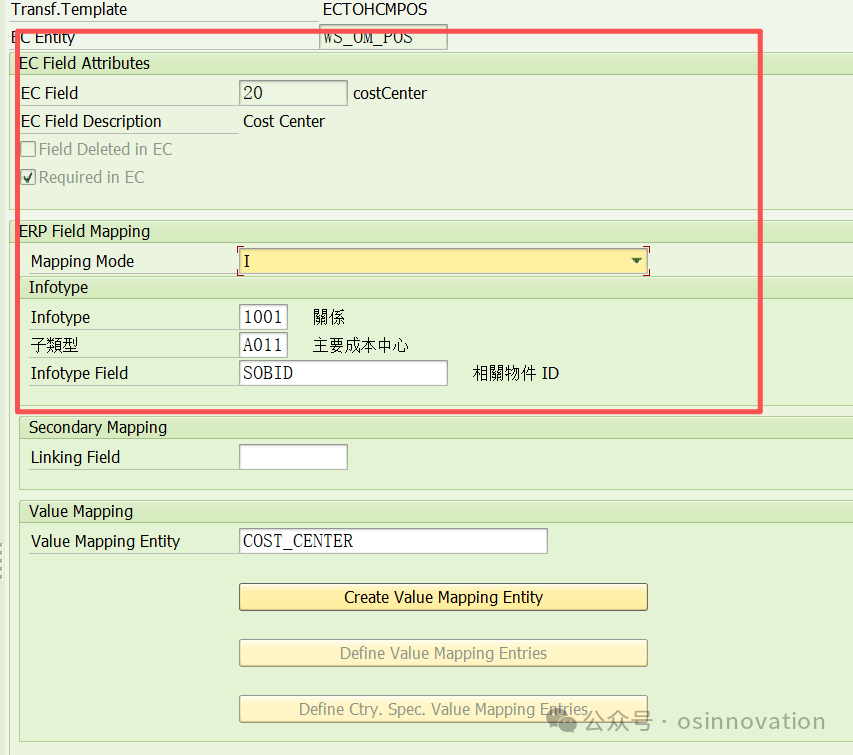The width and height of the screenshot is (853, 755).
Task: Click the 子類型 label
Action: 54,345
